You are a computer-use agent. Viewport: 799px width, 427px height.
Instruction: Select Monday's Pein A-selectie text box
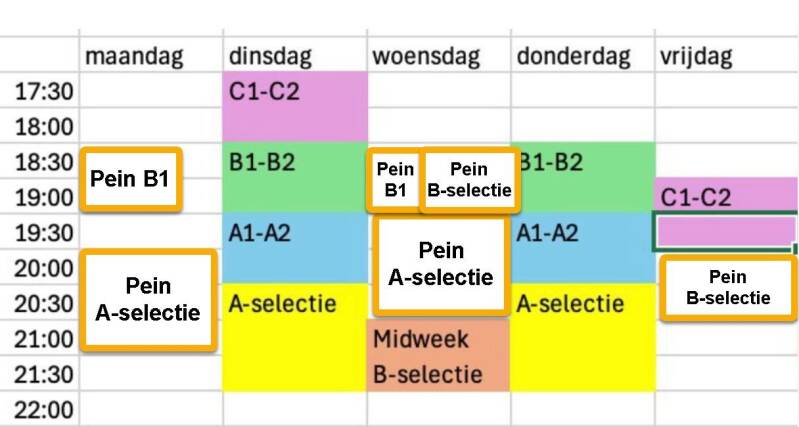pyautogui.click(x=148, y=299)
